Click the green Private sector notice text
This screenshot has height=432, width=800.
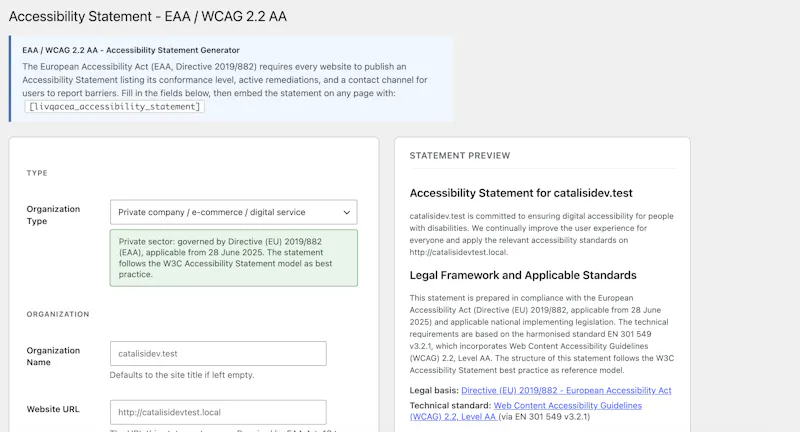pos(234,258)
